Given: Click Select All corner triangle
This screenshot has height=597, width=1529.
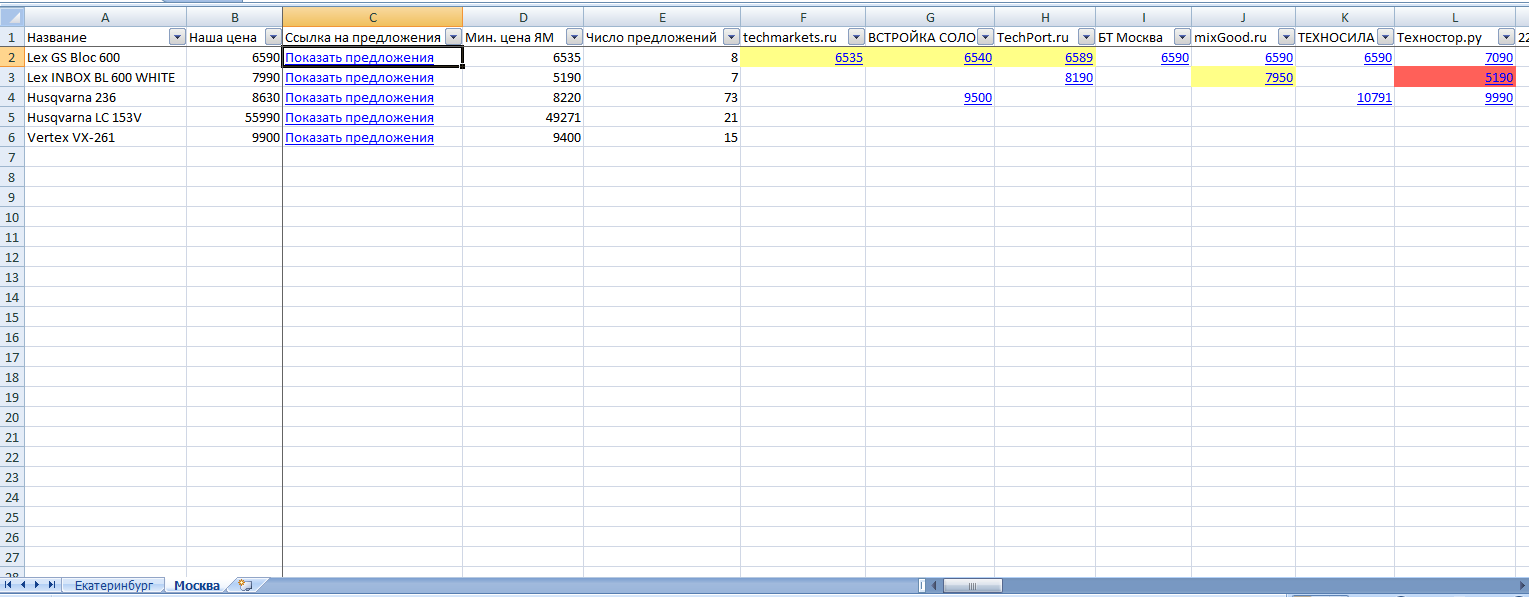Looking at the screenshot, I should 11,17.
